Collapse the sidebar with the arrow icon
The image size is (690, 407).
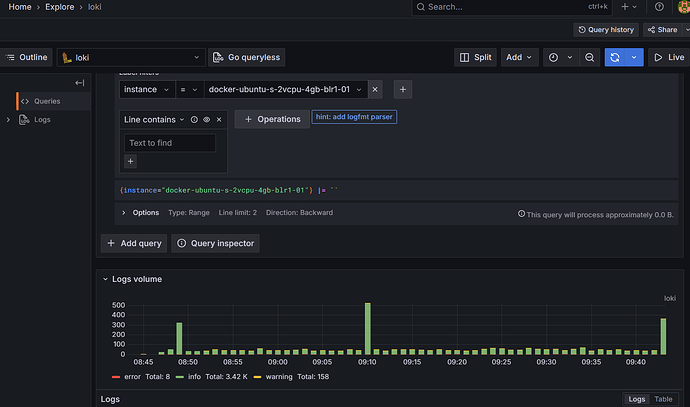(x=80, y=83)
